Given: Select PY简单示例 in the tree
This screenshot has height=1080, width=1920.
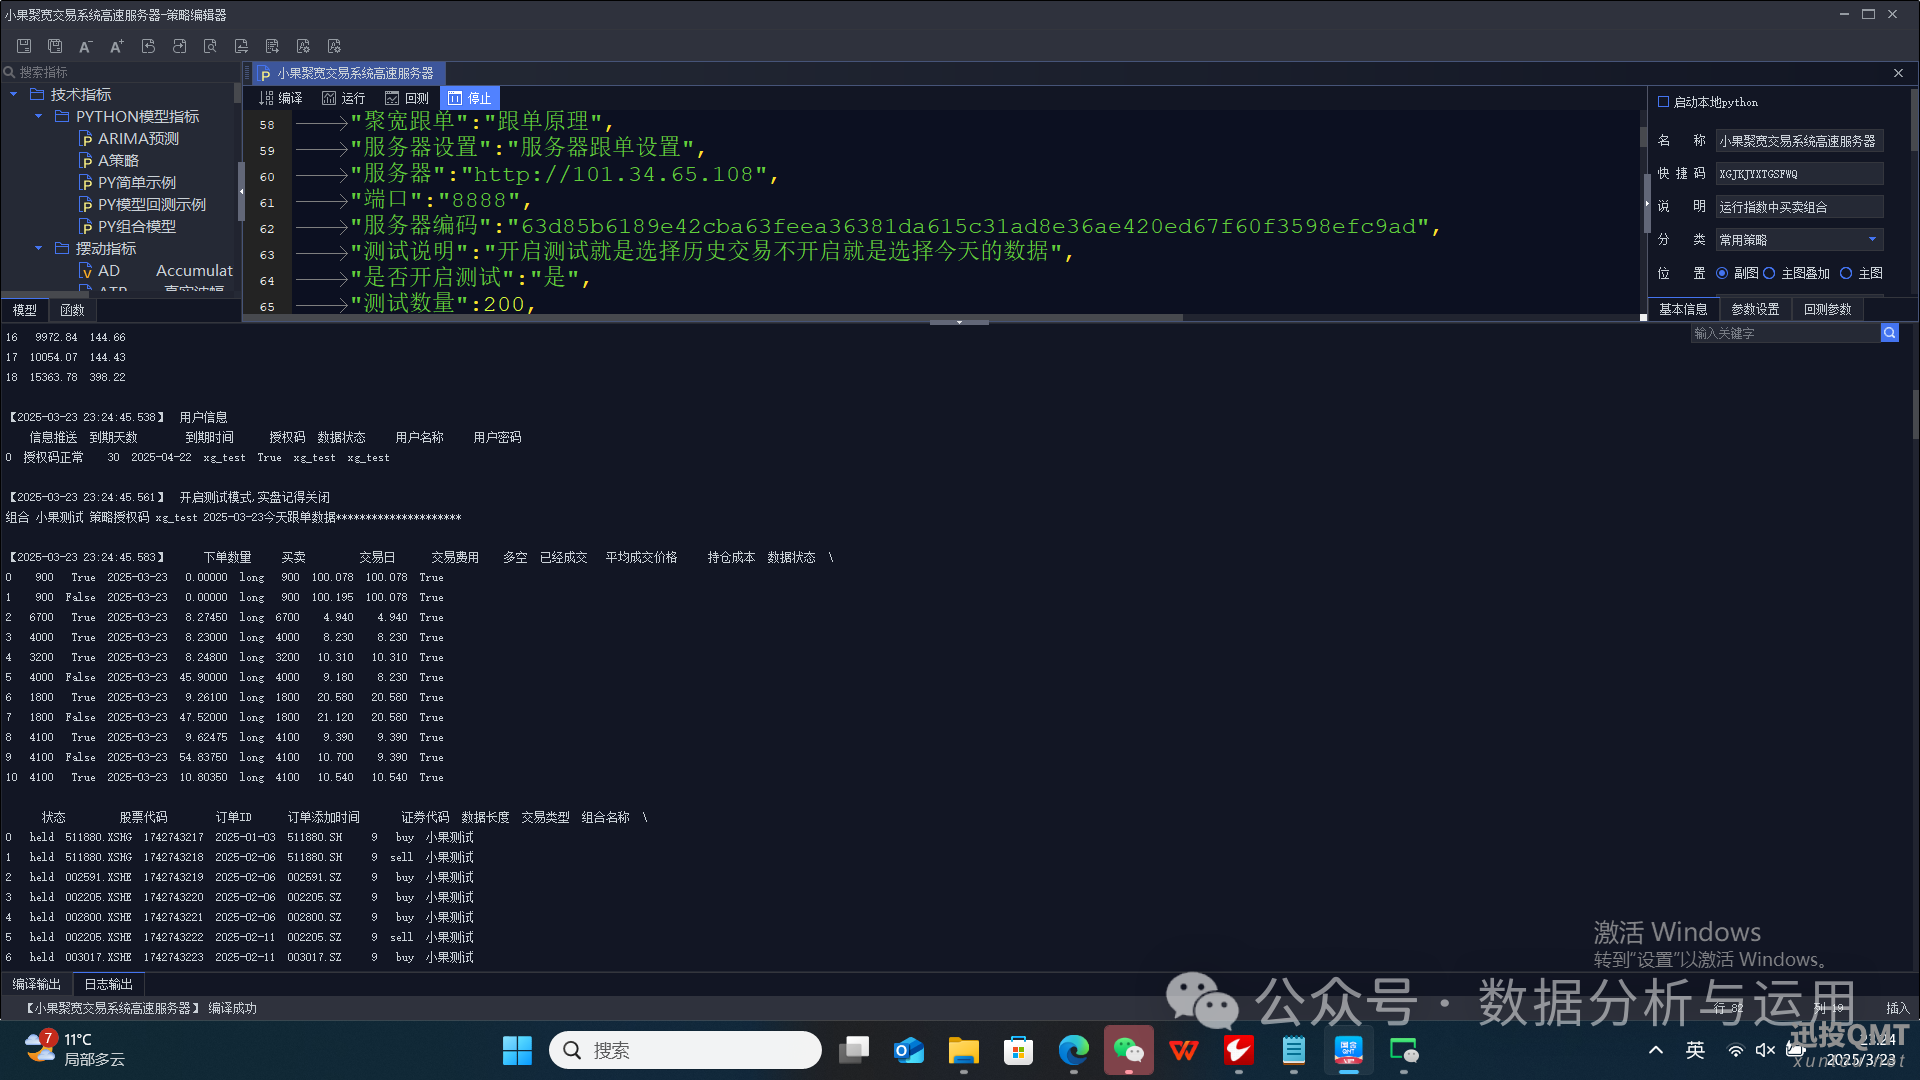Looking at the screenshot, I should [x=136, y=182].
